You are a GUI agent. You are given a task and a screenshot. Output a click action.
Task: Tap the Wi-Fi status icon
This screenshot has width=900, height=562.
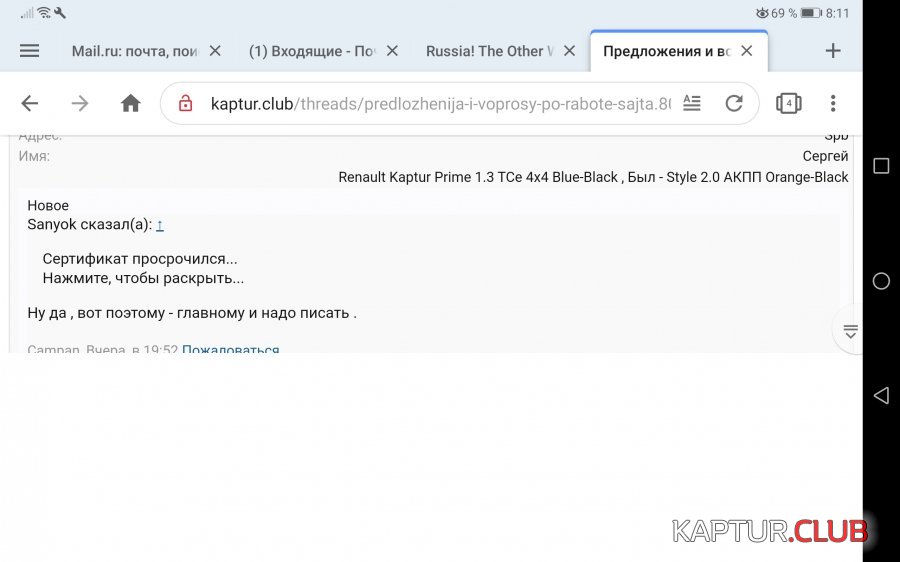pos(44,12)
